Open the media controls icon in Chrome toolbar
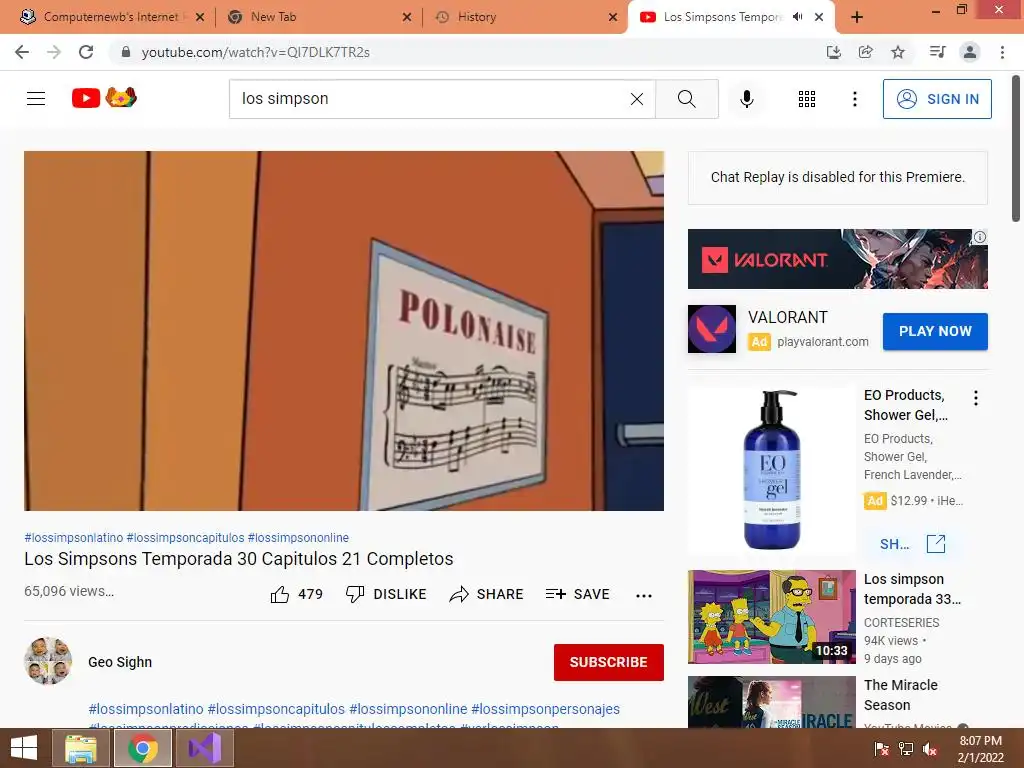 (937, 52)
